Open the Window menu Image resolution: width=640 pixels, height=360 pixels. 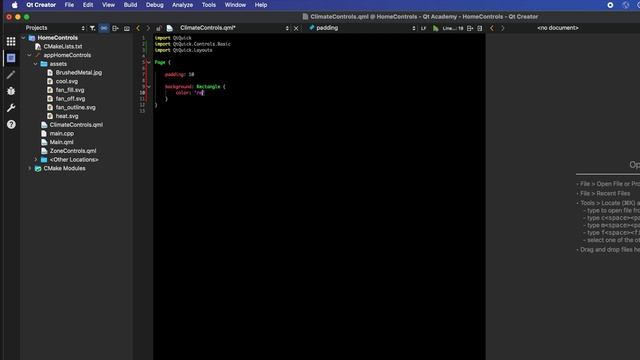pos(235,5)
